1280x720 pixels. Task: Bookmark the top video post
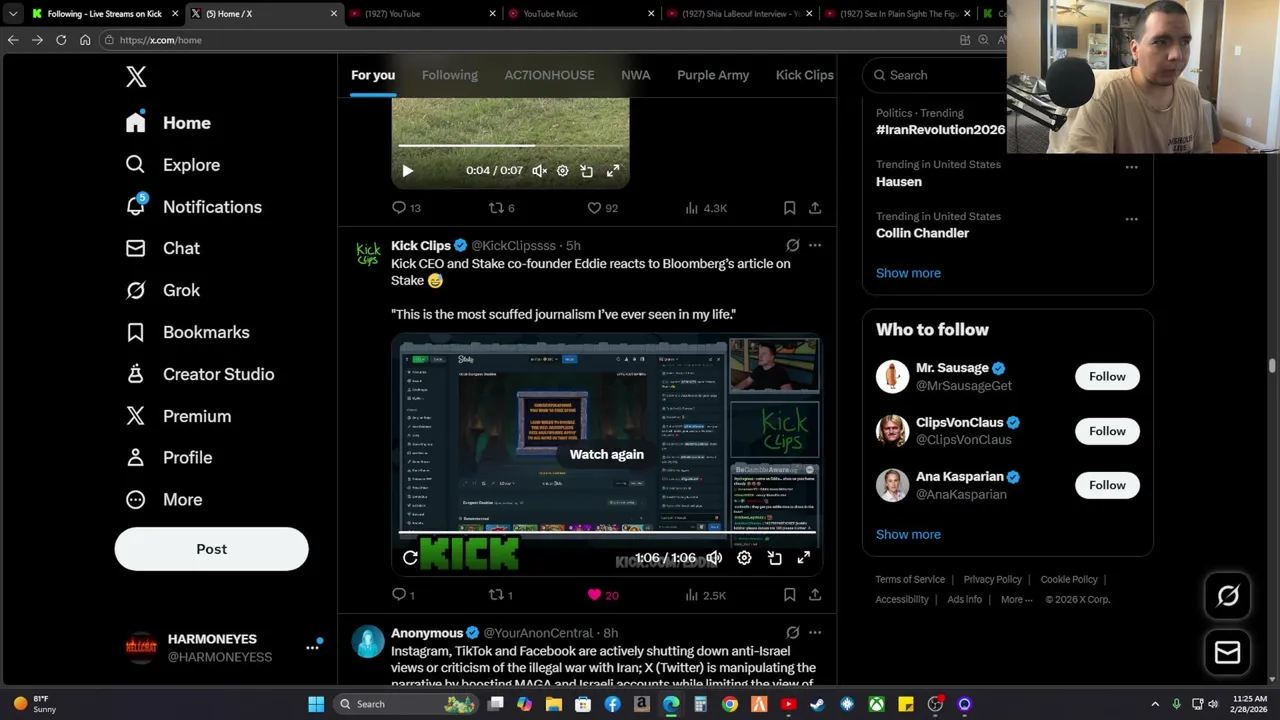[x=789, y=208]
